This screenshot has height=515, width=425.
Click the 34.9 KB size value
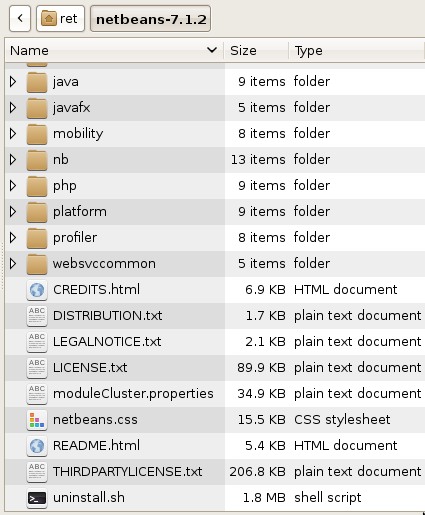click(261, 393)
